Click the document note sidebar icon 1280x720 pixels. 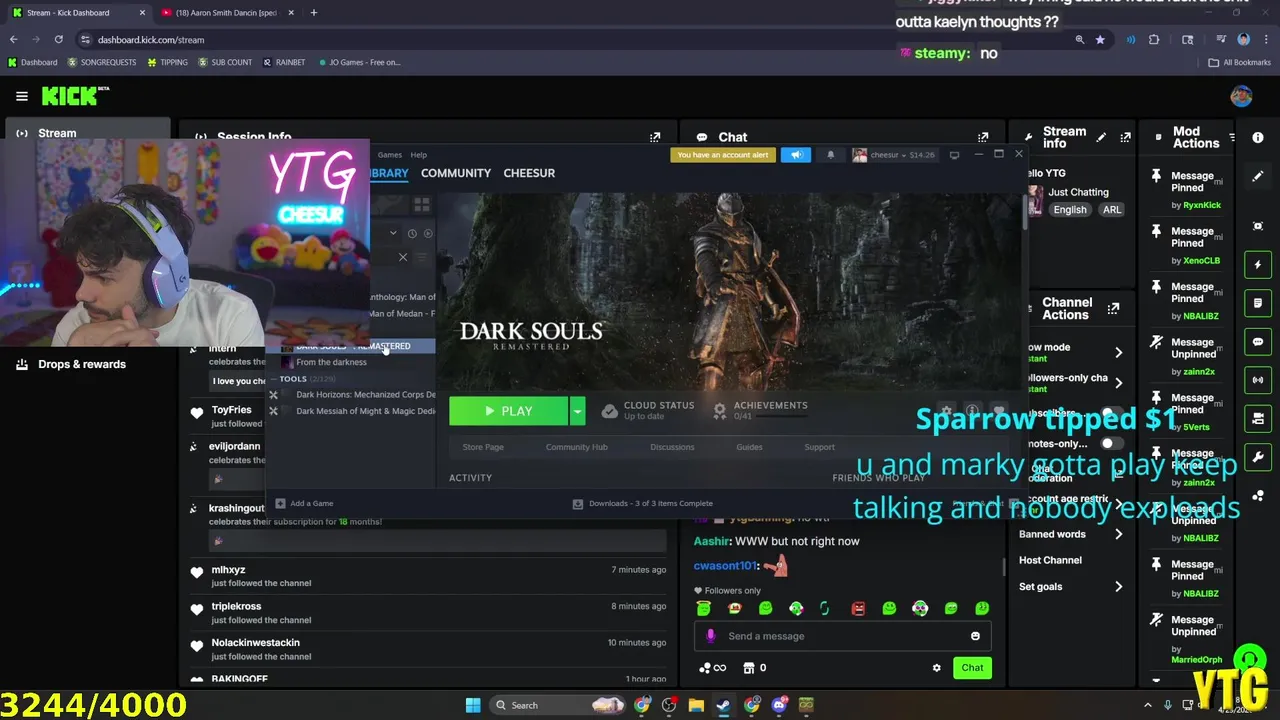click(x=1258, y=303)
